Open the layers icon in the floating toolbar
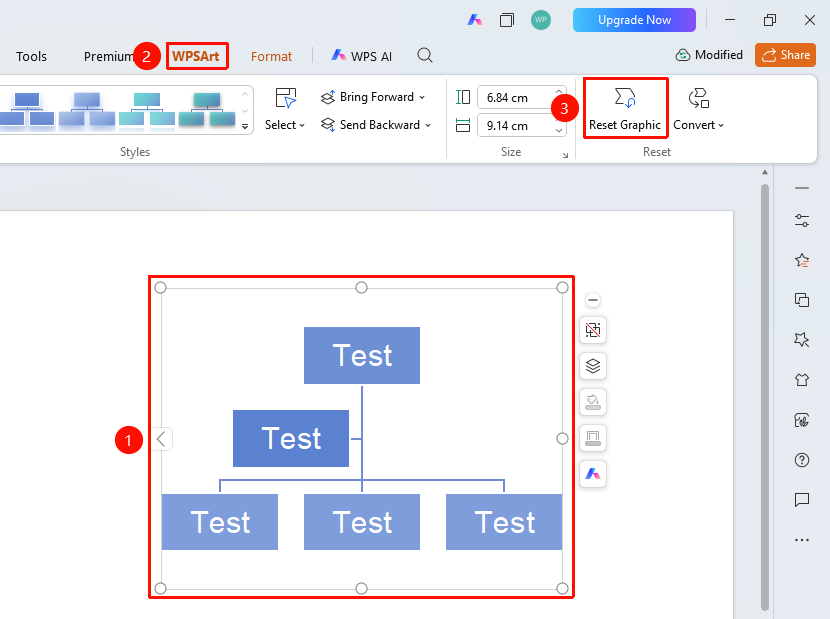Viewport: 830px width, 619px height. click(593, 366)
